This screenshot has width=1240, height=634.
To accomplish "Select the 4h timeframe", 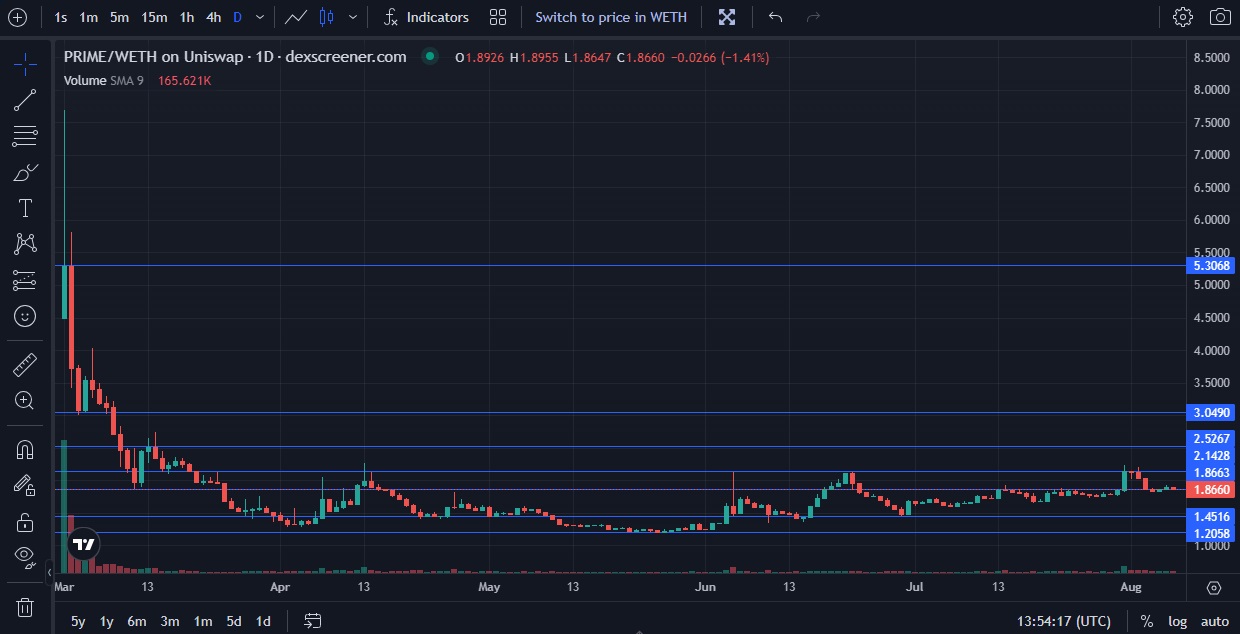I will 214,17.
